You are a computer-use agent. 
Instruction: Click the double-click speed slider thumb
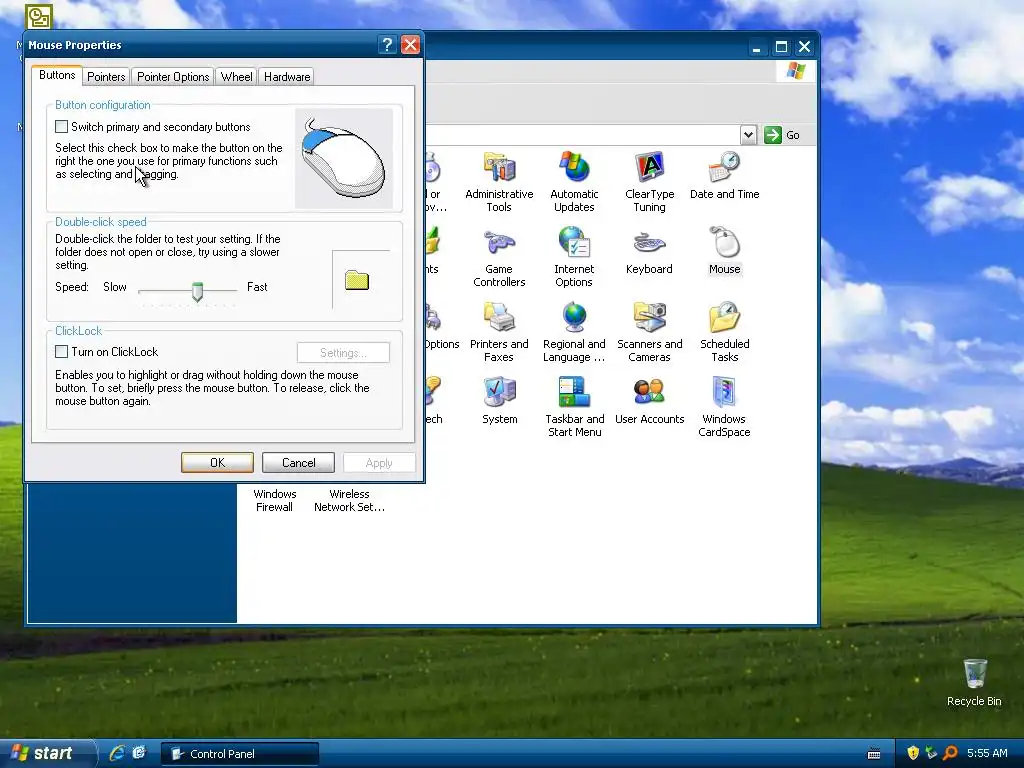click(197, 291)
